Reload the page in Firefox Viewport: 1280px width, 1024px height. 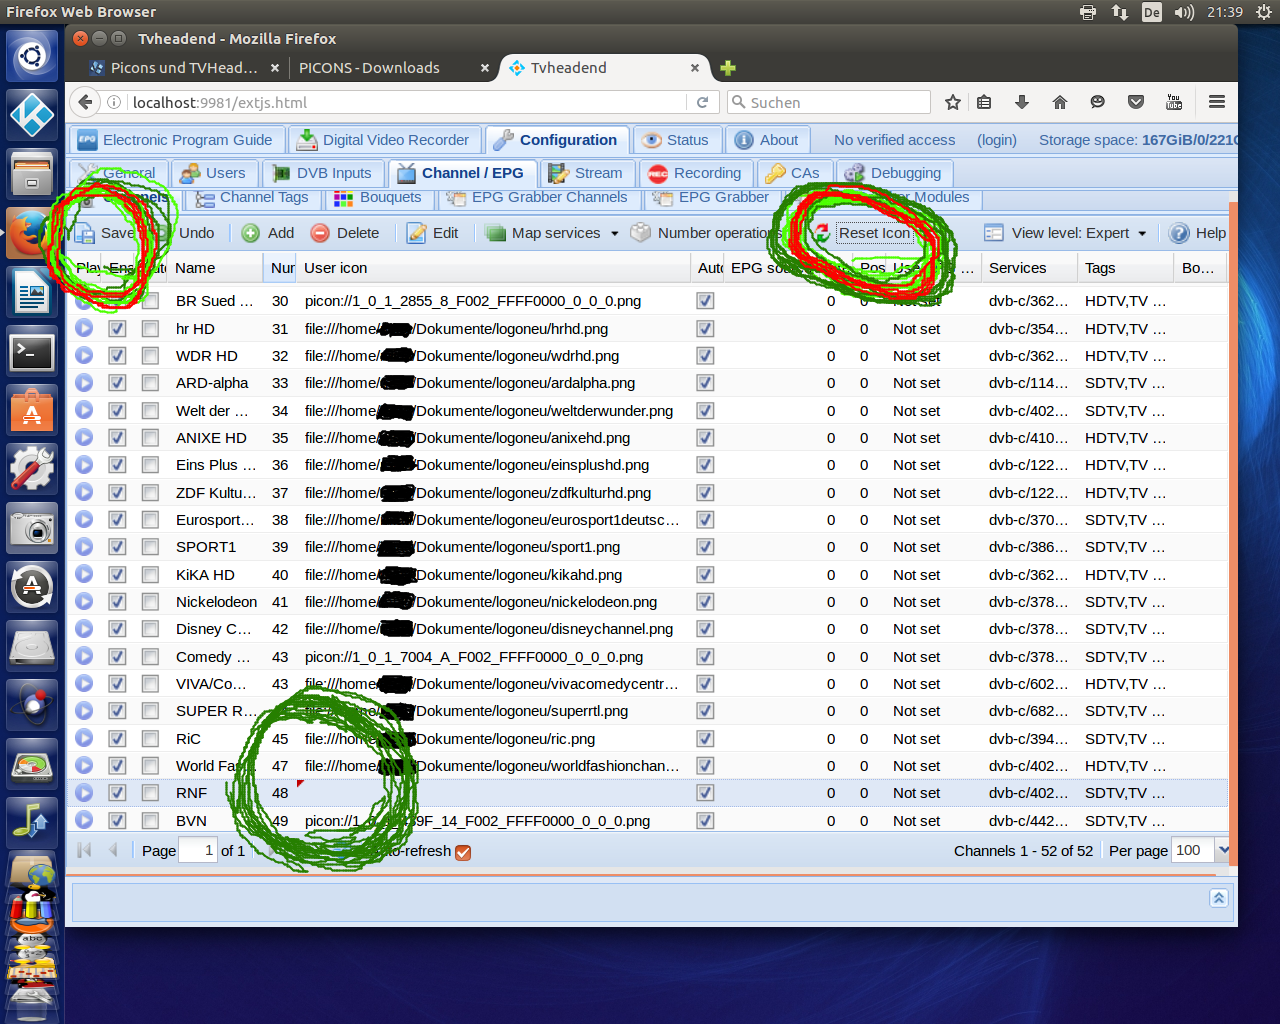click(x=702, y=102)
